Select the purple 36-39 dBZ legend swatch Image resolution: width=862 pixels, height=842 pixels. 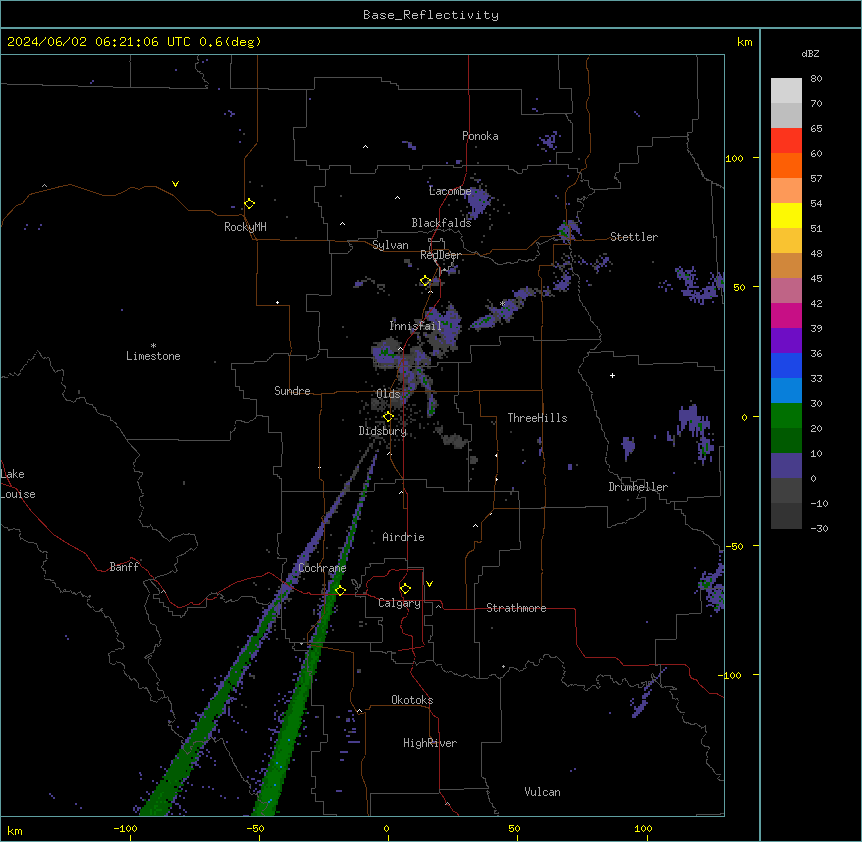click(x=786, y=341)
